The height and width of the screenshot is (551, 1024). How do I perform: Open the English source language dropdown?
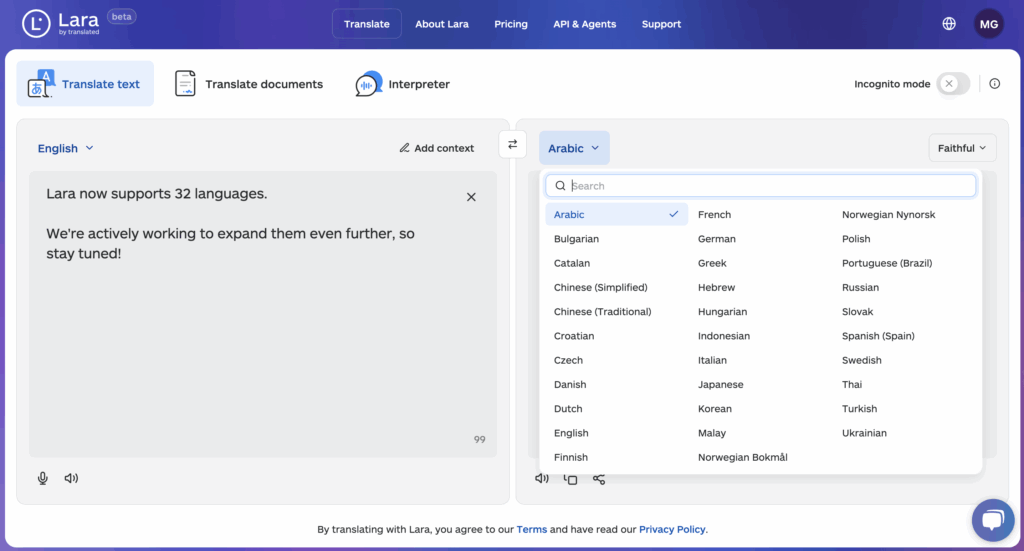[x=66, y=148]
